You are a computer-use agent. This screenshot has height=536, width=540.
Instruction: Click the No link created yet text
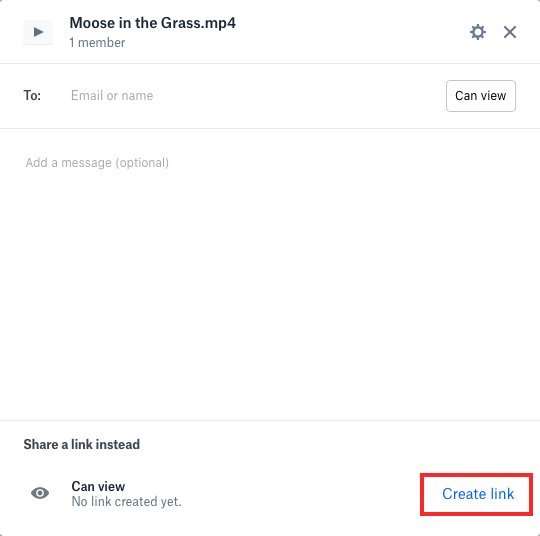point(126,502)
